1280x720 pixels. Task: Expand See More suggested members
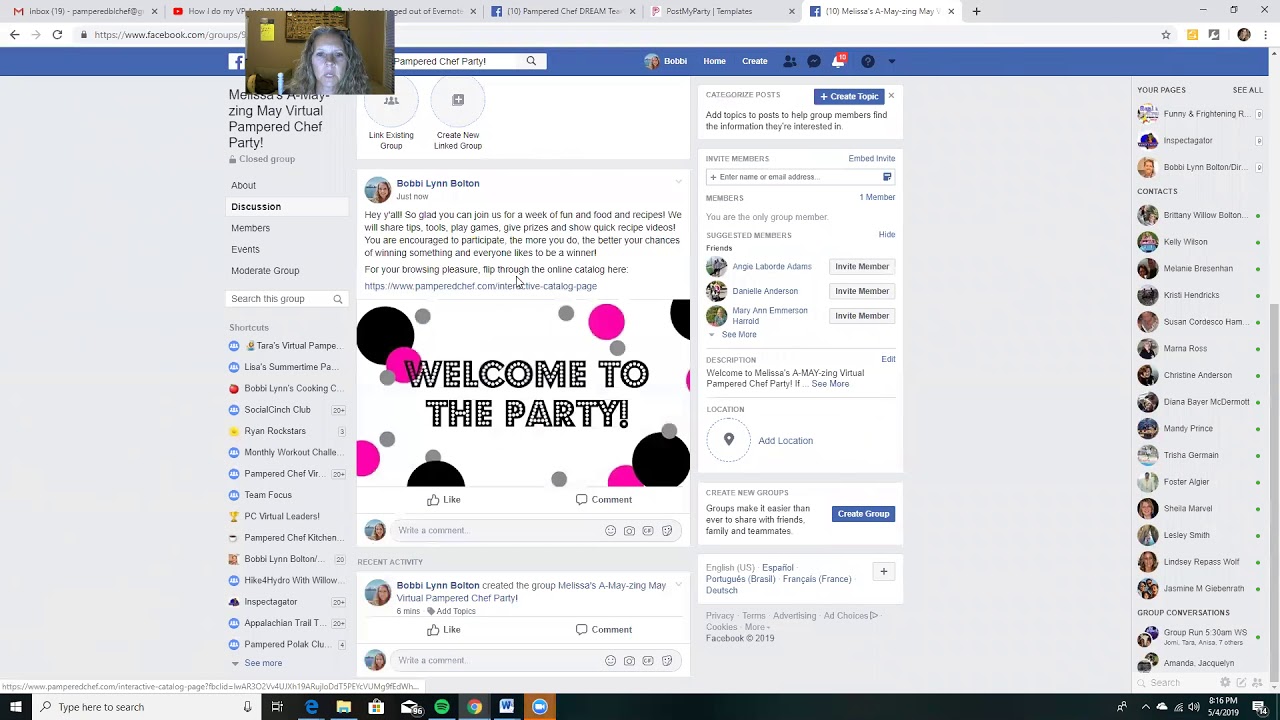(x=738, y=334)
